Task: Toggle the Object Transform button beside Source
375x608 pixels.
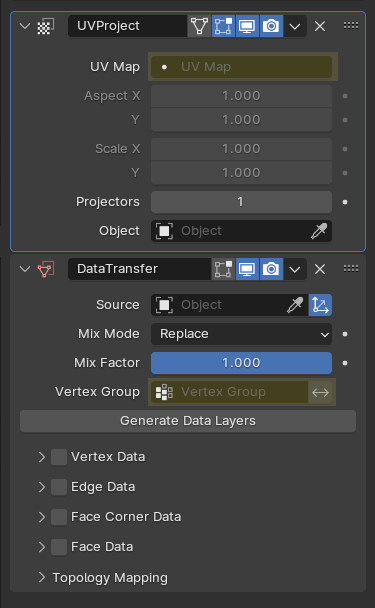Action: (x=320, y=305)
